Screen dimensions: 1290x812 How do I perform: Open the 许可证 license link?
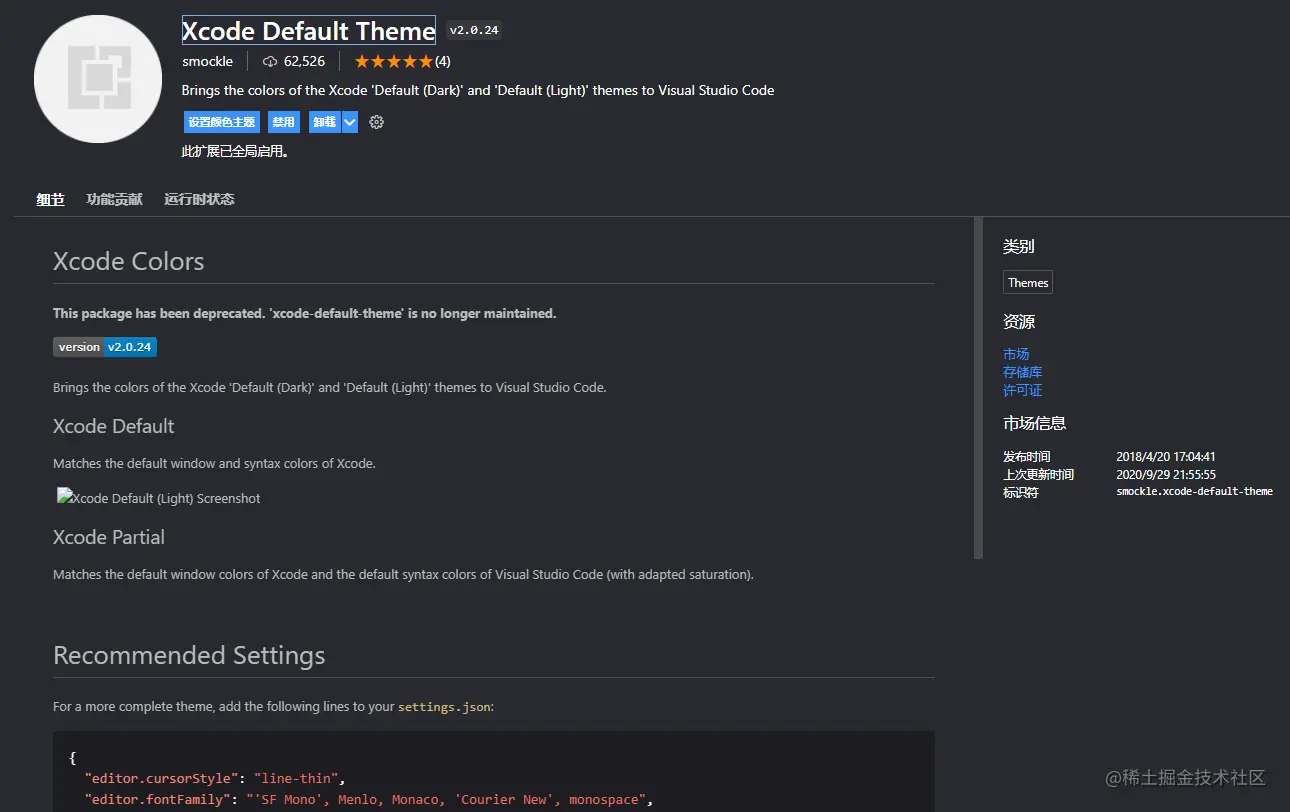pyautogui.click(x=1023, y=390)
